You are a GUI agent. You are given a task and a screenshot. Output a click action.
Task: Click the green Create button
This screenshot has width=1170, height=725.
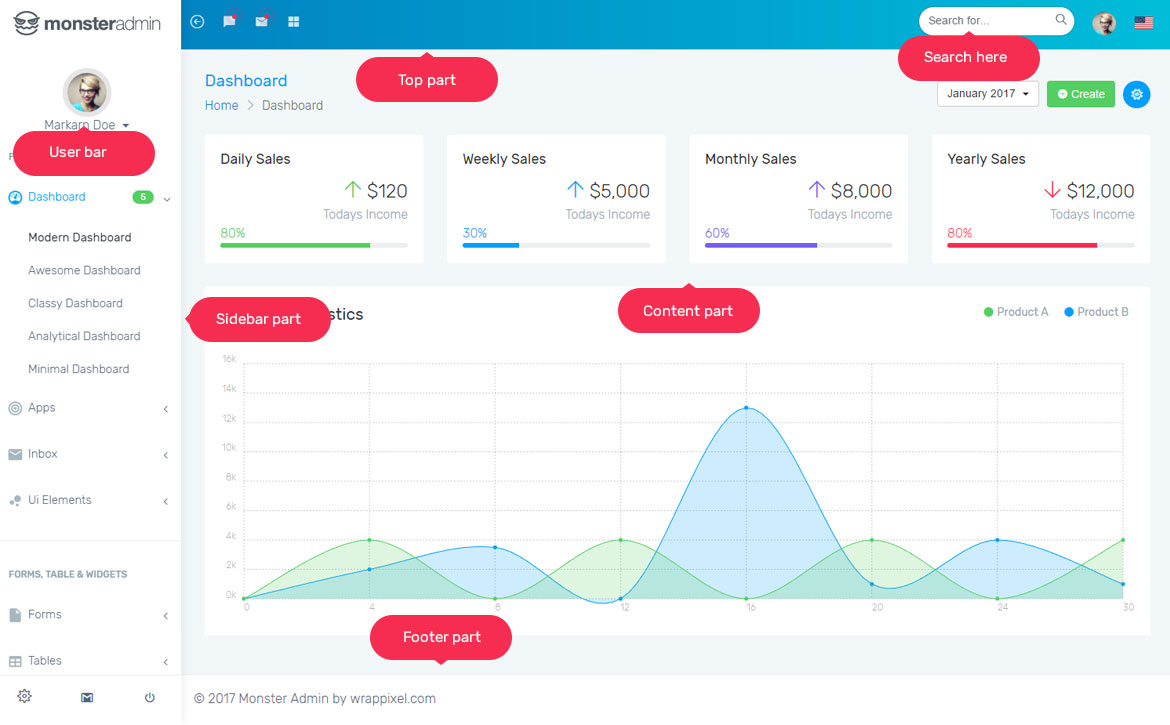click(x=1080, y=94)
